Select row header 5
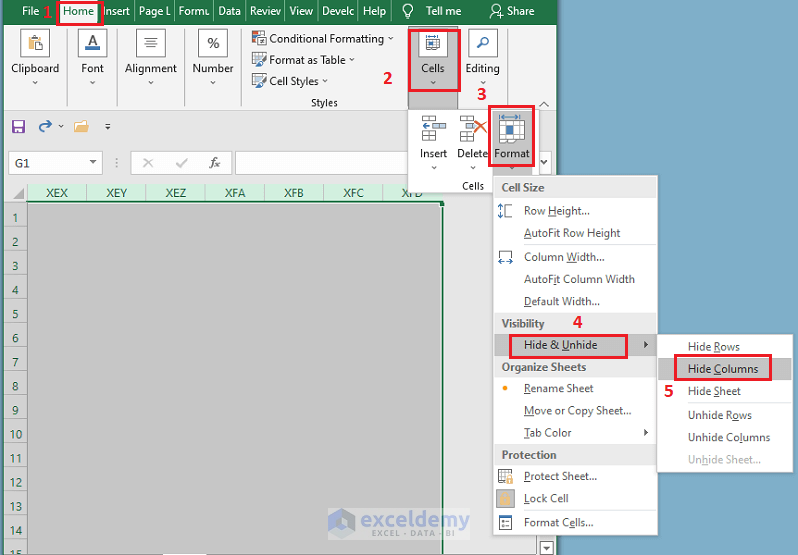 15,314
